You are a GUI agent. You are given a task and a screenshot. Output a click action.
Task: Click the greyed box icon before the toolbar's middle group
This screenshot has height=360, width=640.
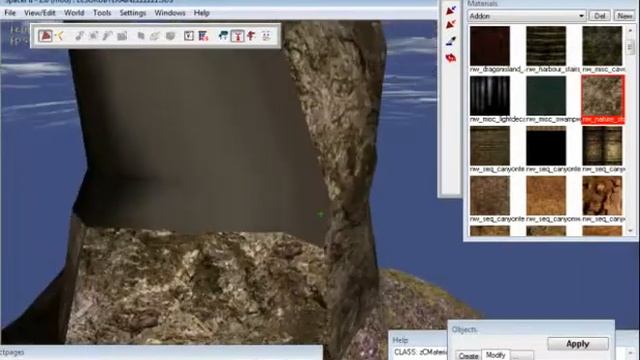(122, 36)
